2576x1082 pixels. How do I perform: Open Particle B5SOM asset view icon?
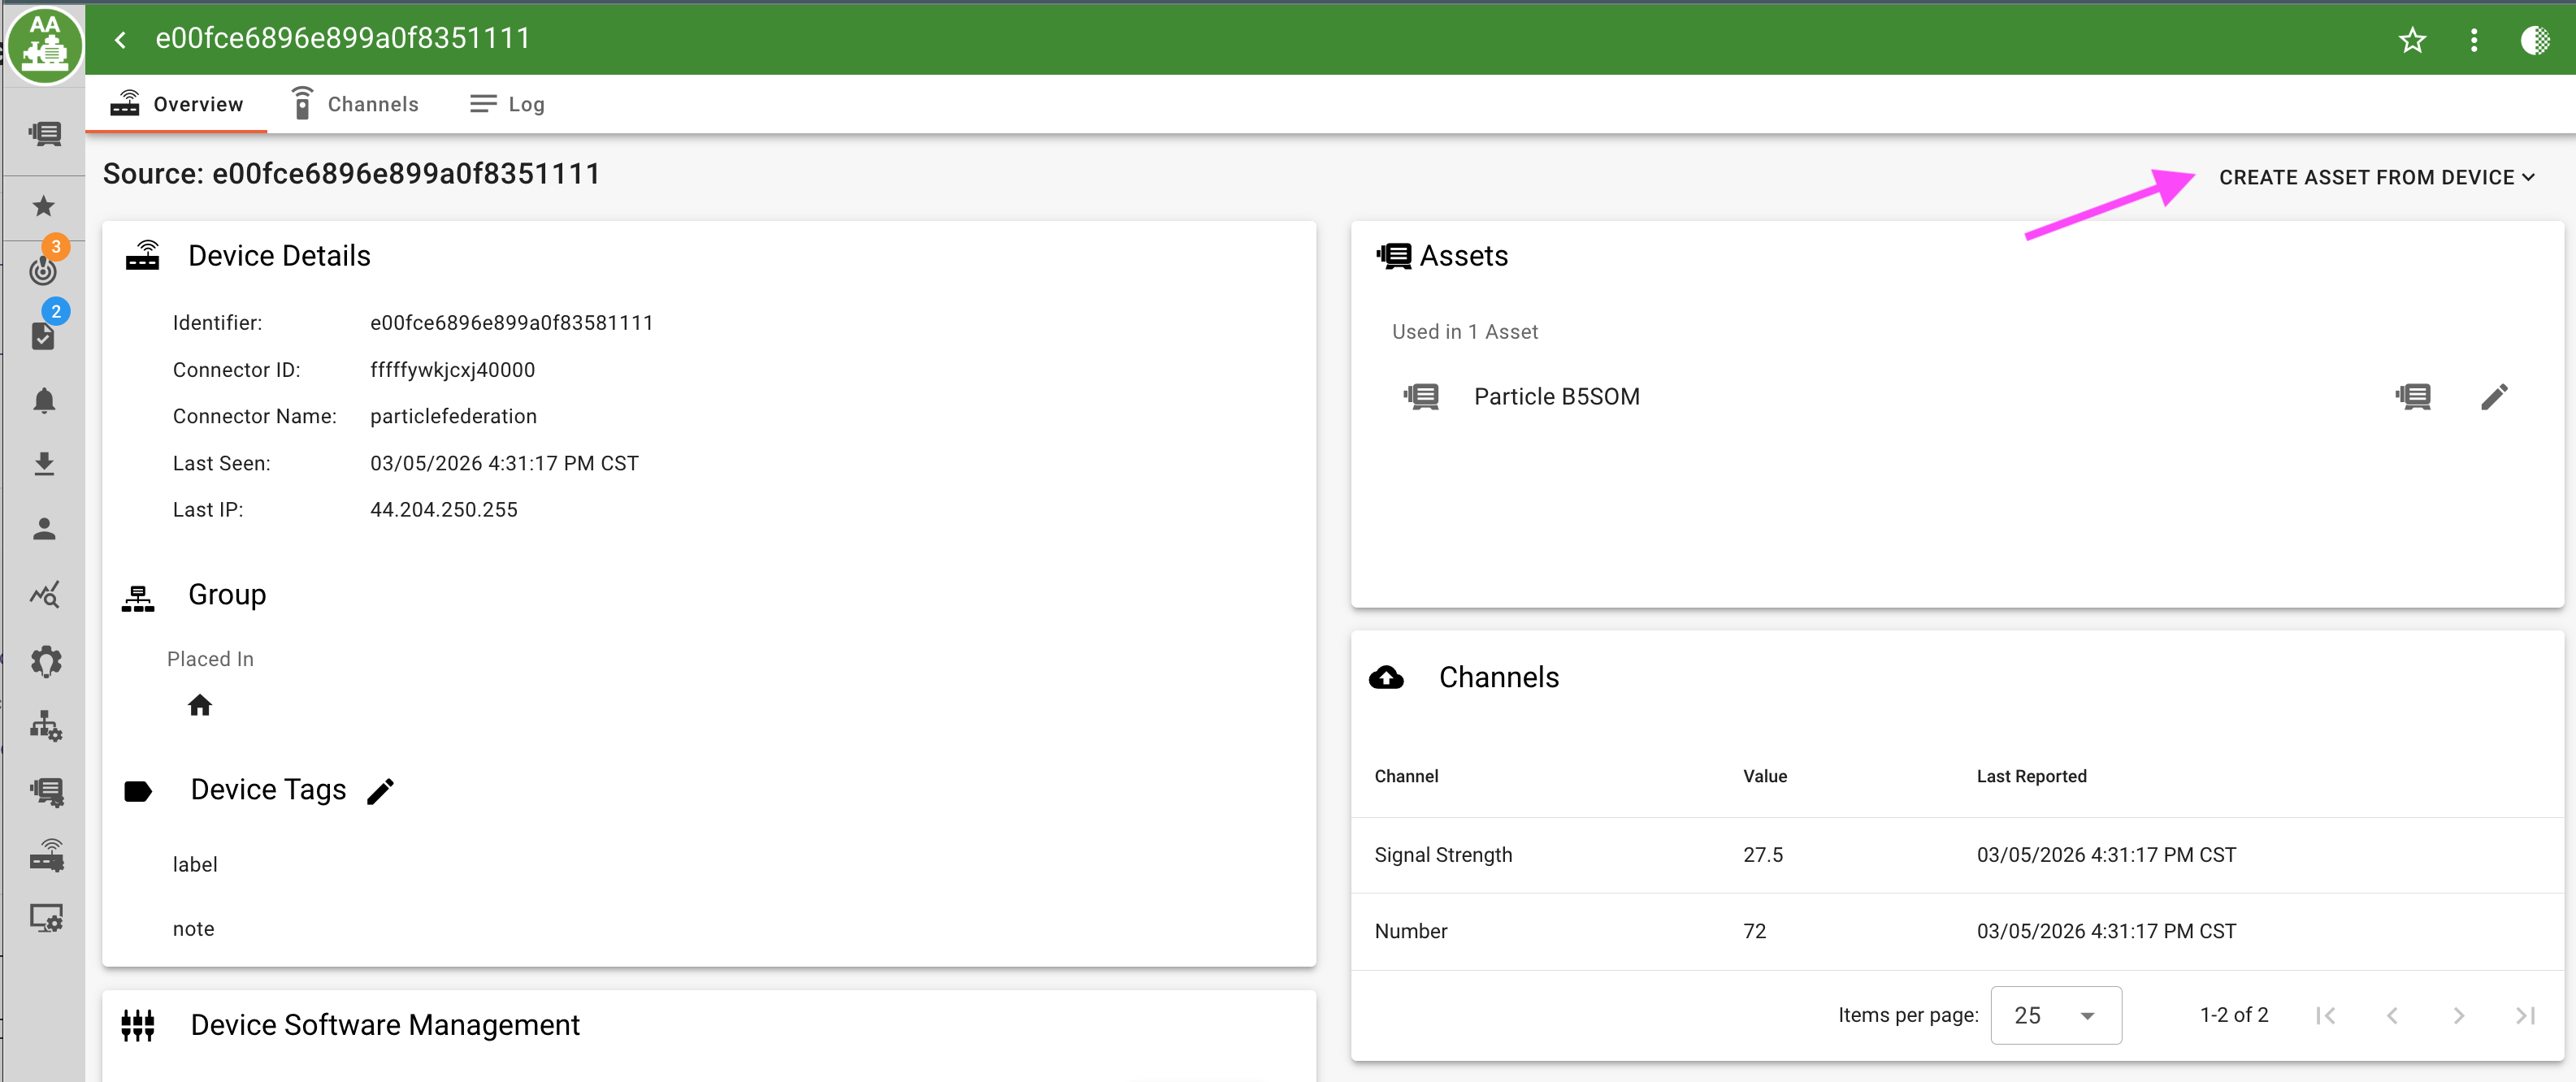pyautogui.click(x=2413, y=397)
